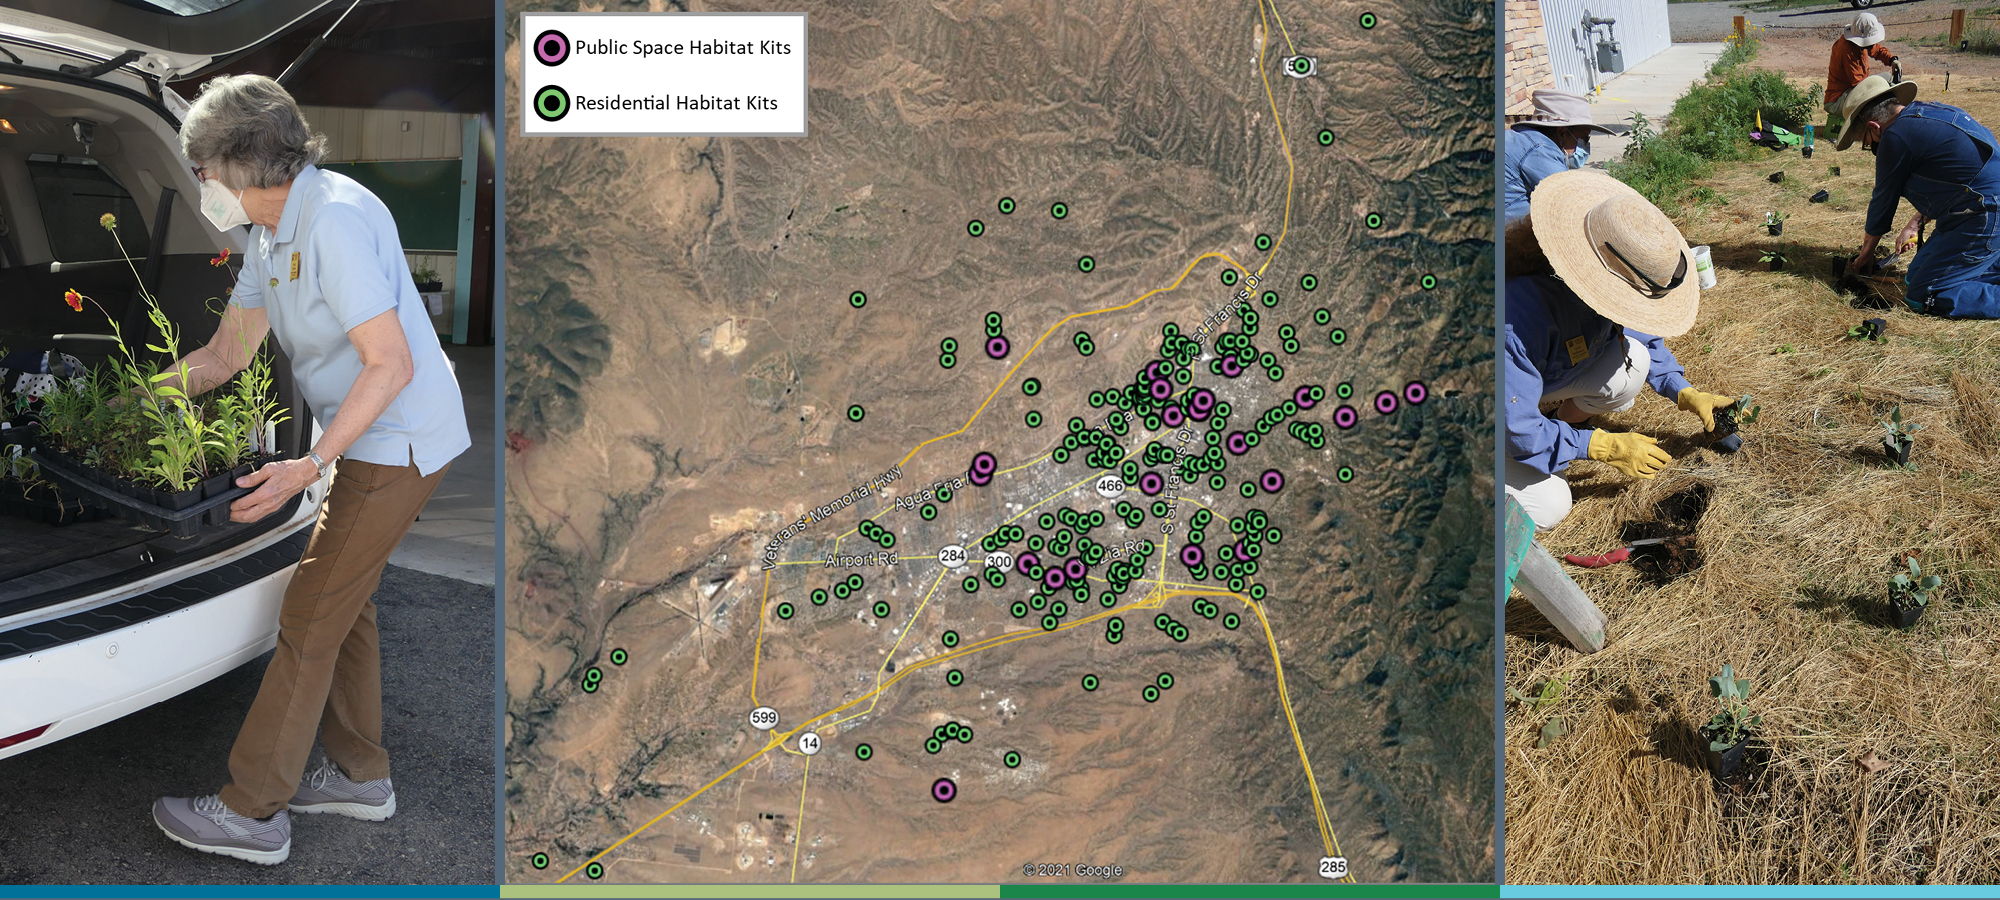Select the highway 599 route shield
The image size is (2000, 900).
(763, 717)
